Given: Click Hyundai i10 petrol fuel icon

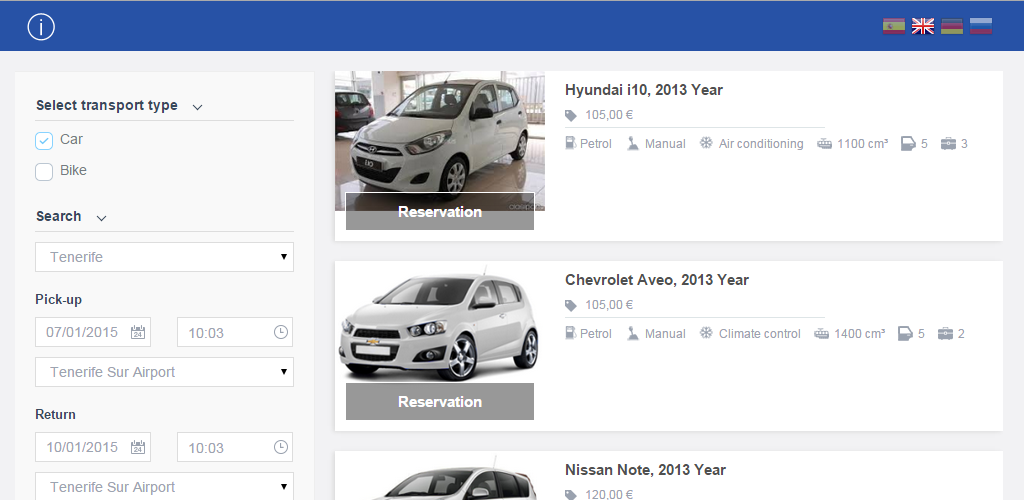Looking at the screenshot, I should [x=570, y=143].
